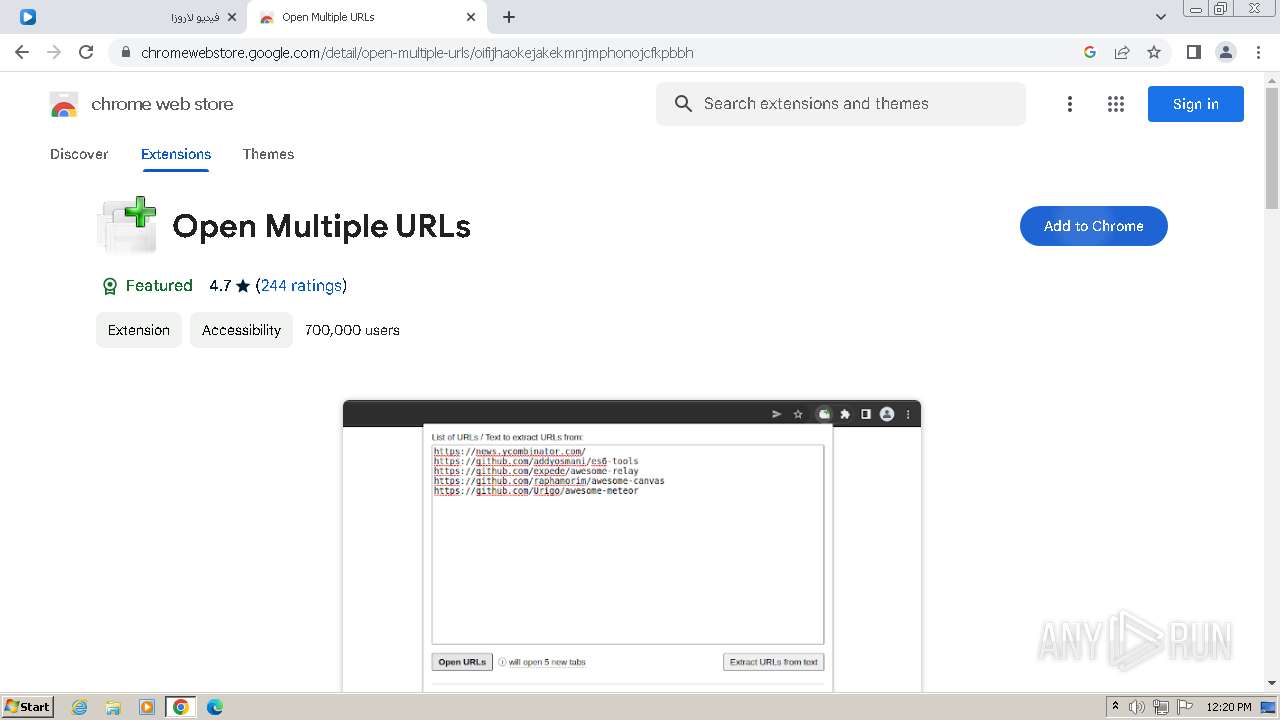Sign in to Chrome Web Store
The image size is (1280, 720).
[1196, 104]
